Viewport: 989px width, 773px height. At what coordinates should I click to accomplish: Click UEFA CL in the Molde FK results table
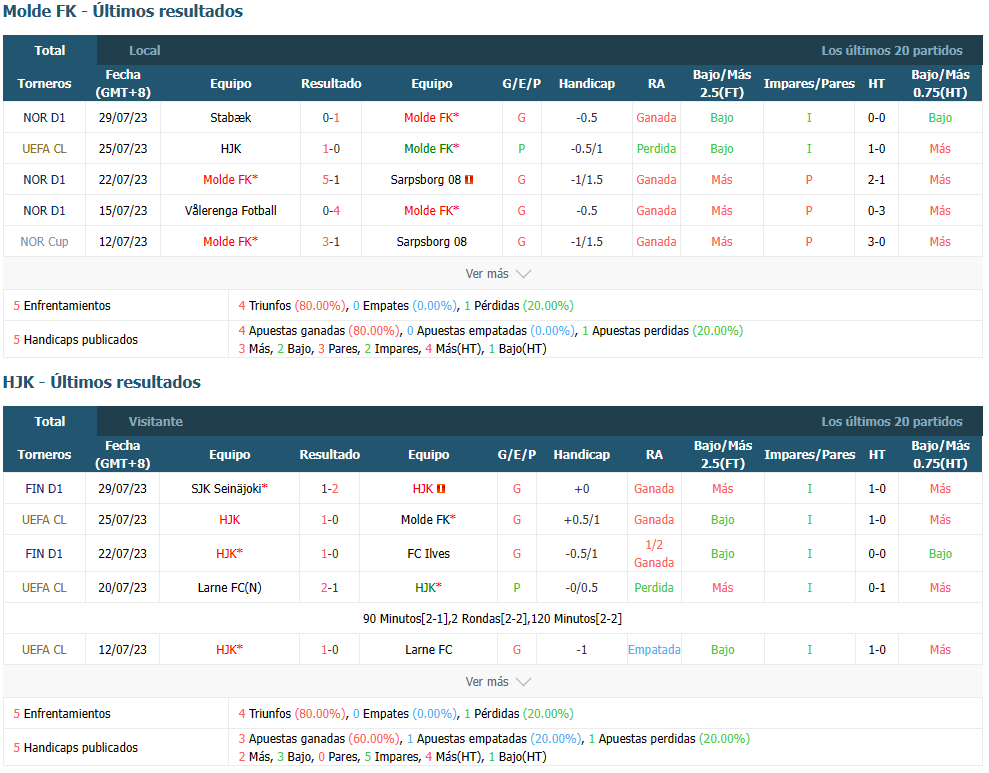click(44, 149)
